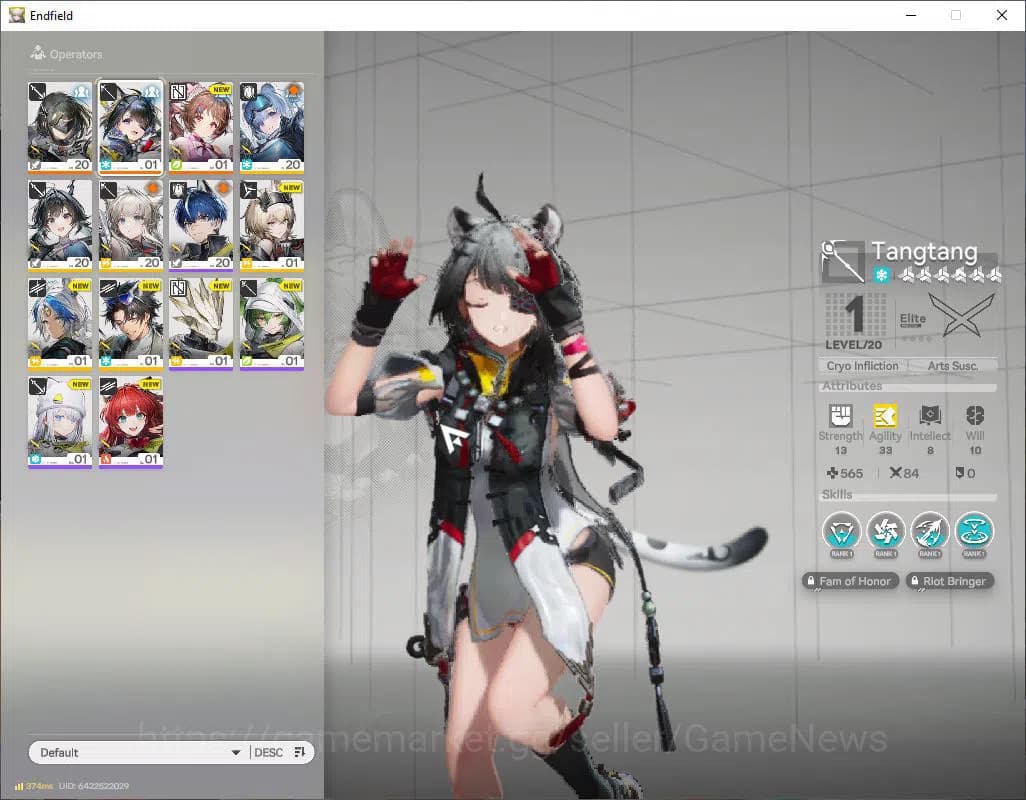The image size is (1026, 800).
Task: Click the Will brain attribute icon
Action: 975,415
